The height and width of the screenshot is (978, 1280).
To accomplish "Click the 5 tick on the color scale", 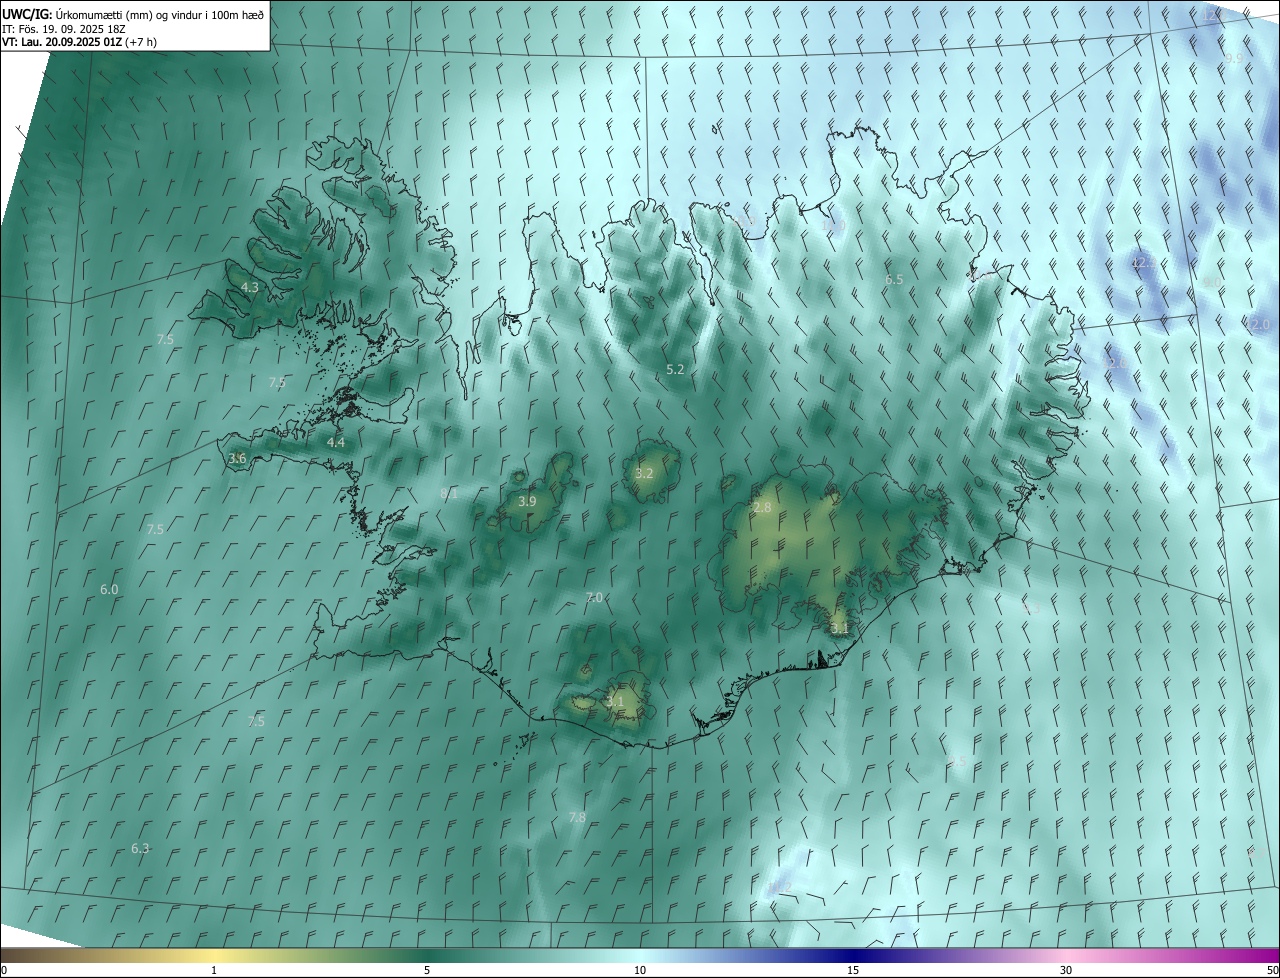I will [x=427, y=970].
